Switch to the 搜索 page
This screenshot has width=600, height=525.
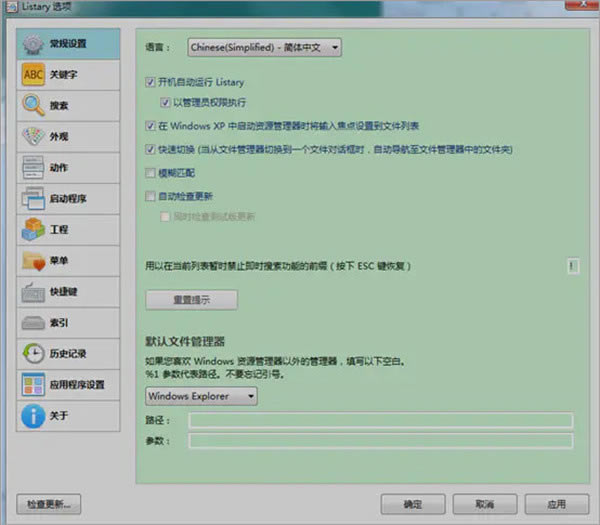coord(68,106)
